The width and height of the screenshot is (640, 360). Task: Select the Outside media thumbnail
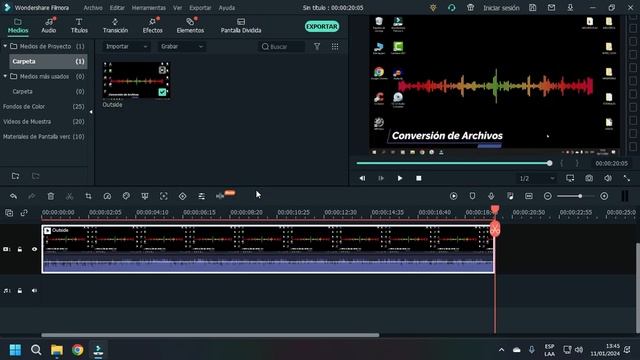[x=136, y=80]
